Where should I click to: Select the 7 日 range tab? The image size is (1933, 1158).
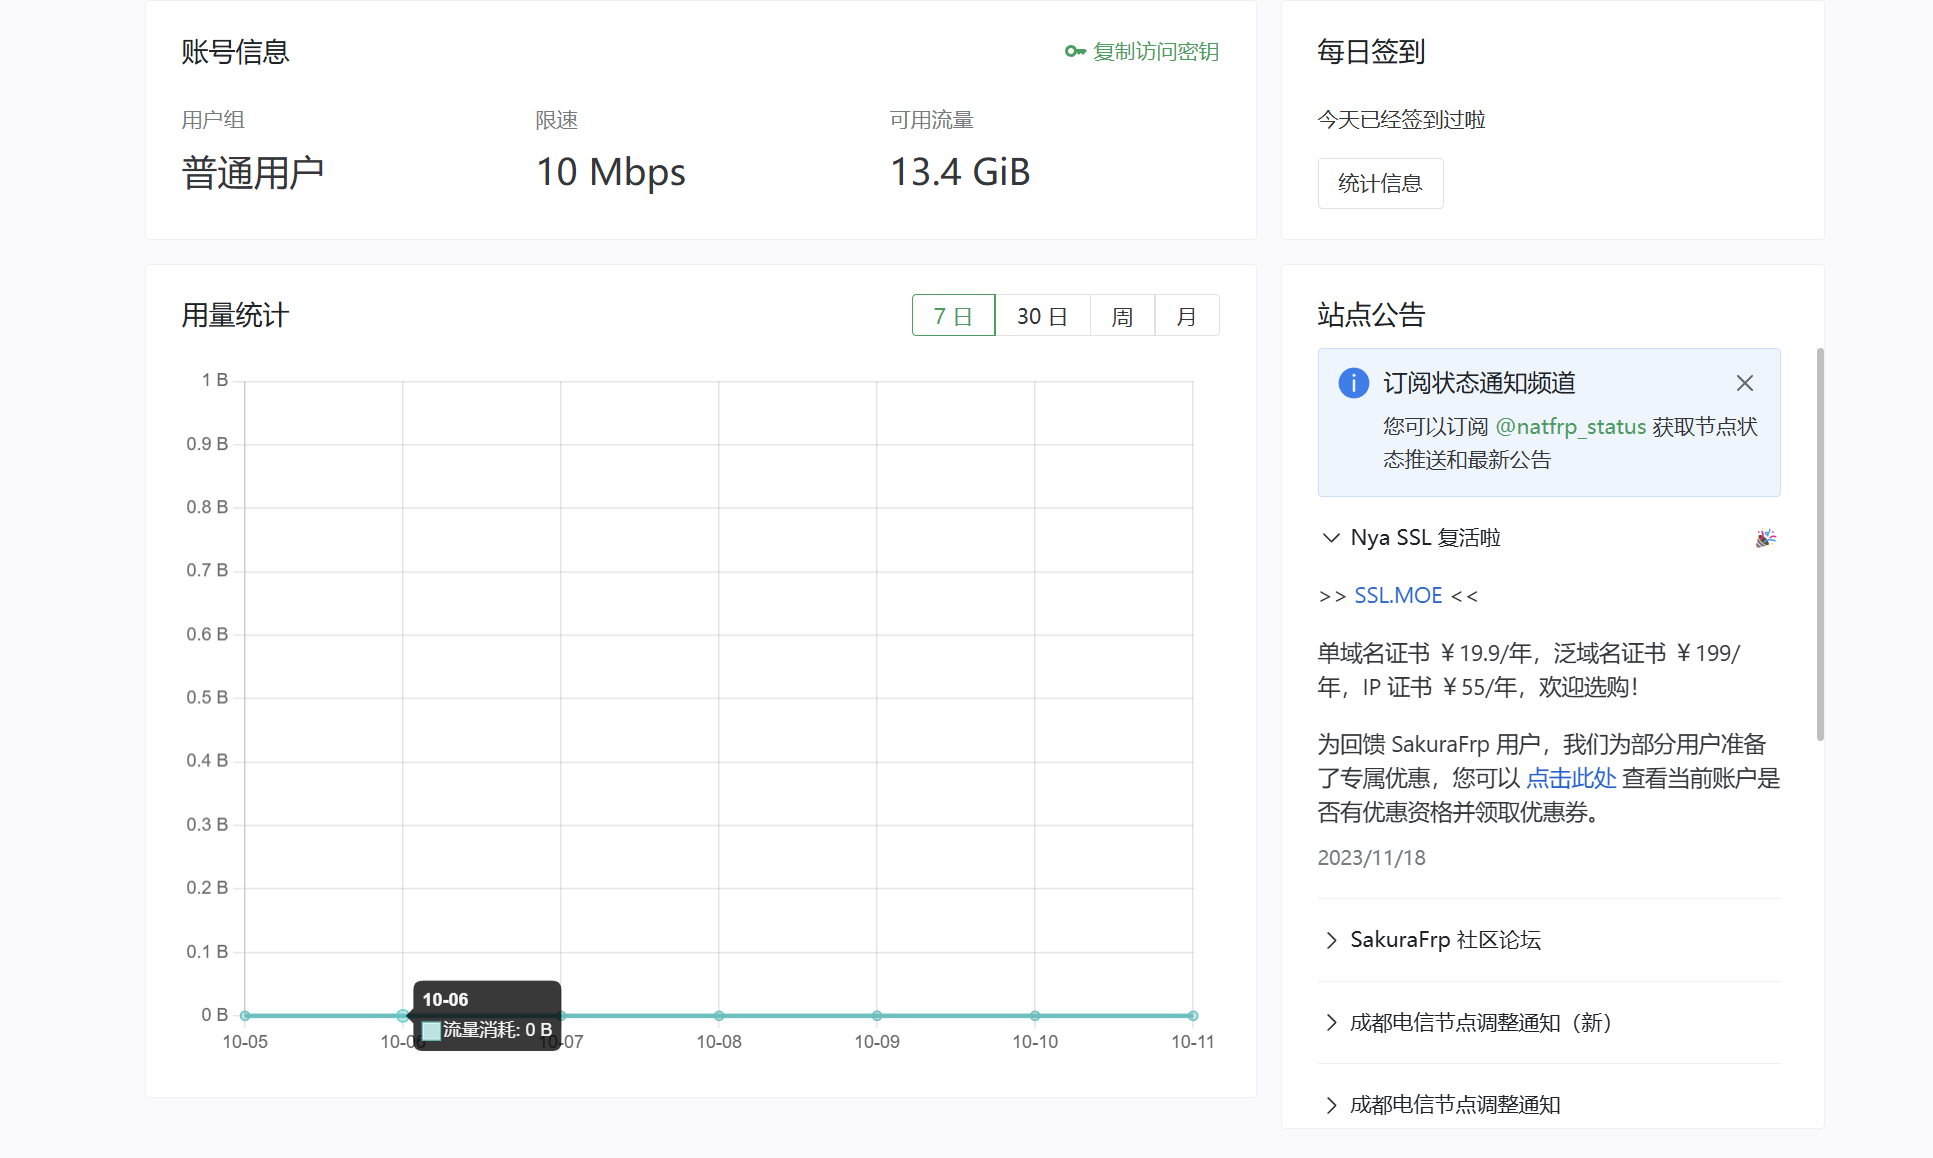(x=953, y=315)
